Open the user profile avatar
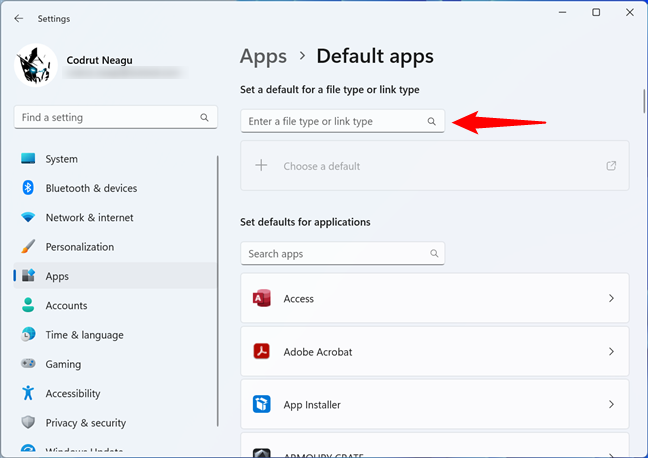The image size is (648, 458). pyautogui.click(x=37, y=65)
